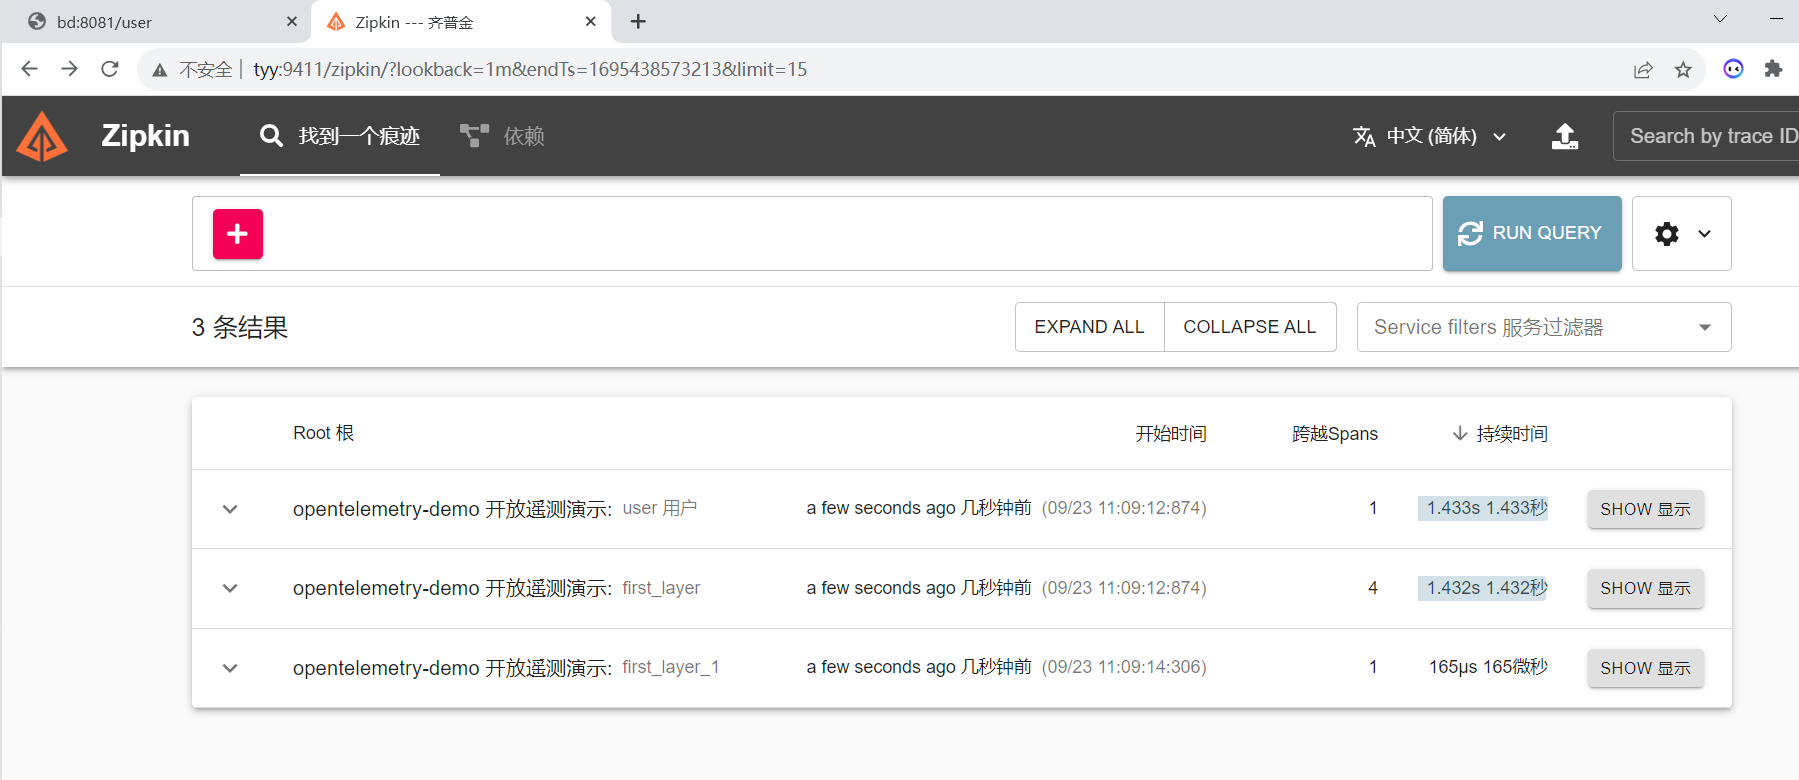This screenshot has height=780, width=1799.
Task: Sort by the 持续时间 duration column header
Action: coord(1500,433)
